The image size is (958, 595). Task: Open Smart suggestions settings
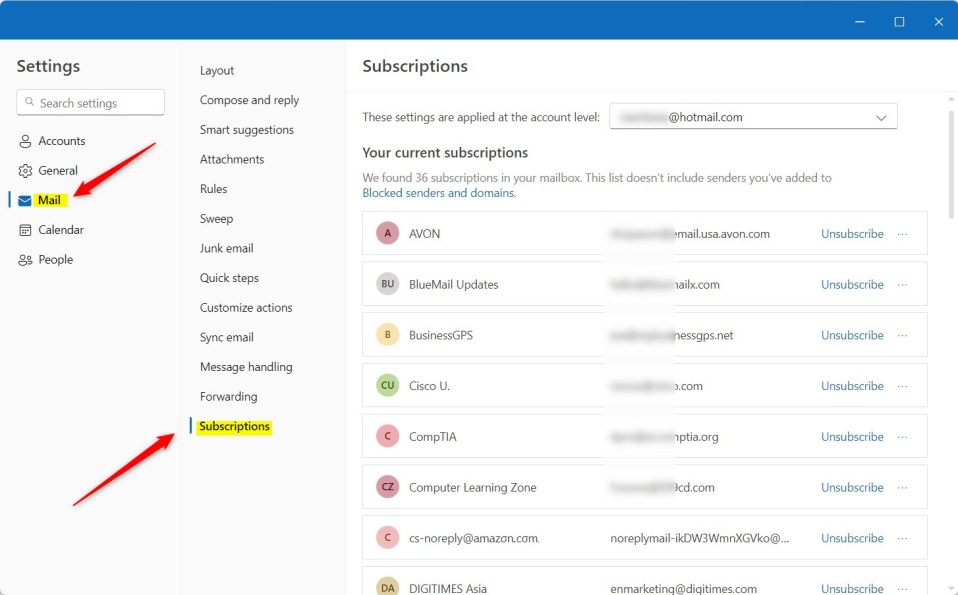pyautogui.click(x=246, y=130)
